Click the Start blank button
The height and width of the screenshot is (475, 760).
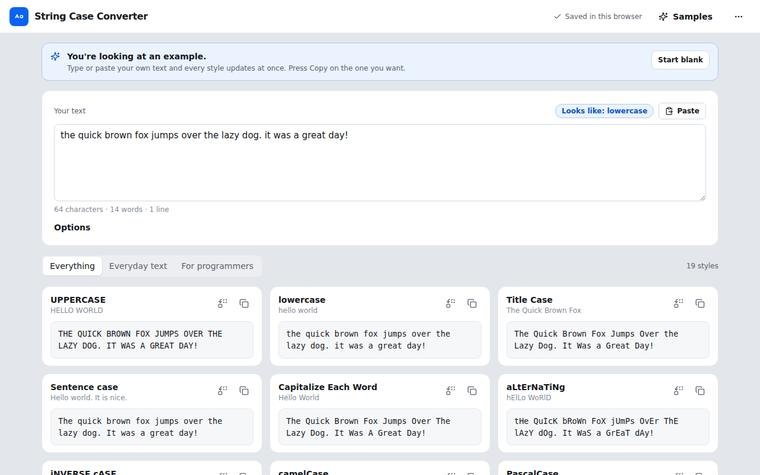click(x=680, y=60)
